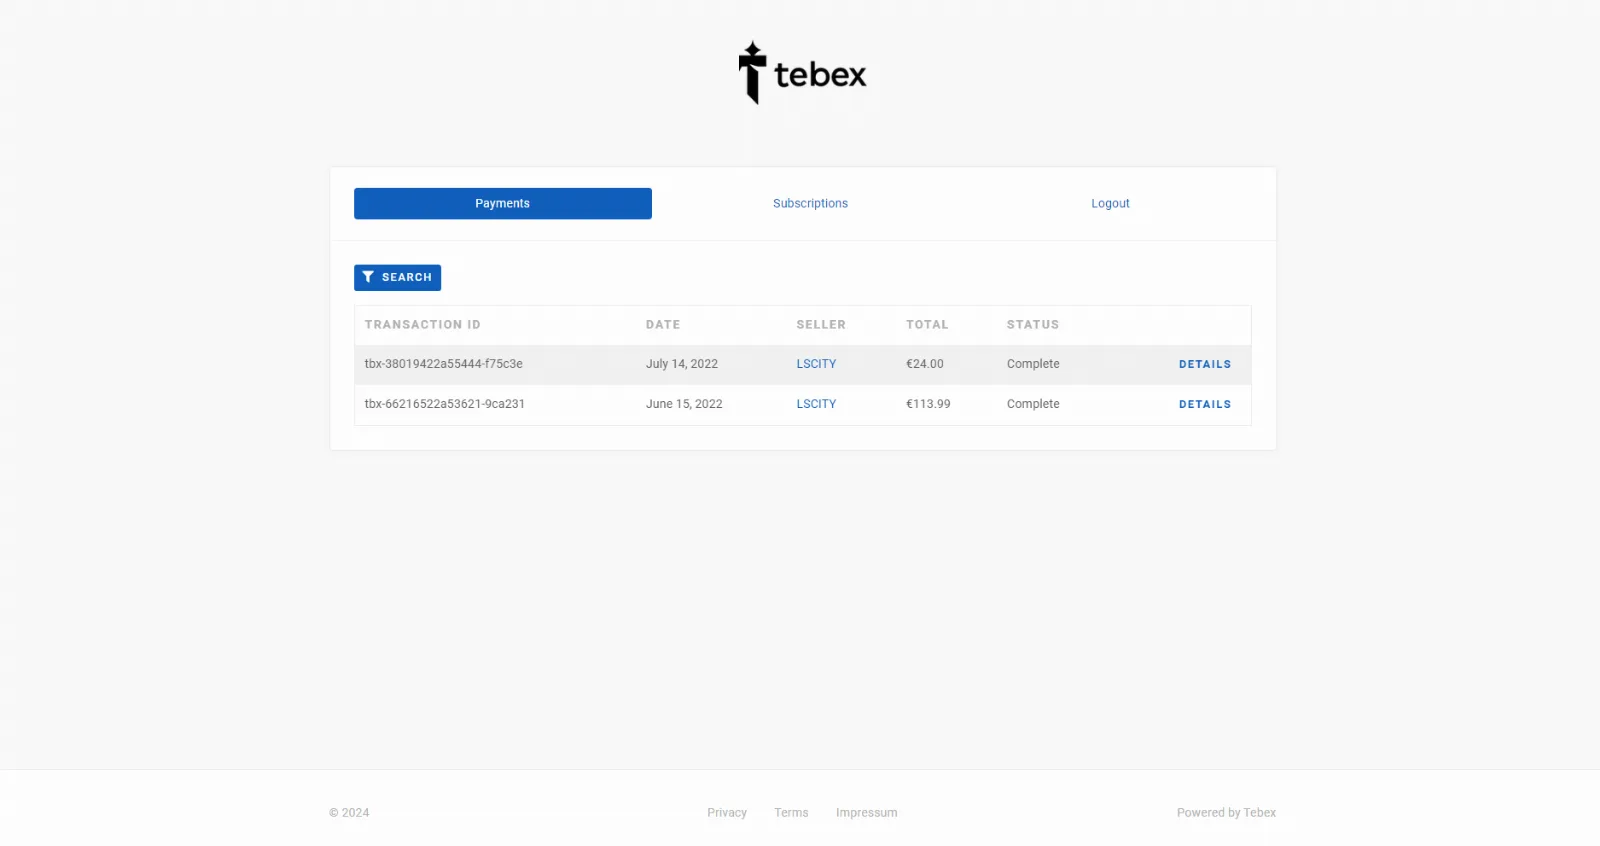Click the DATE column header
The width and height of the screenshot is (1600, 846).
coord(663,325)
